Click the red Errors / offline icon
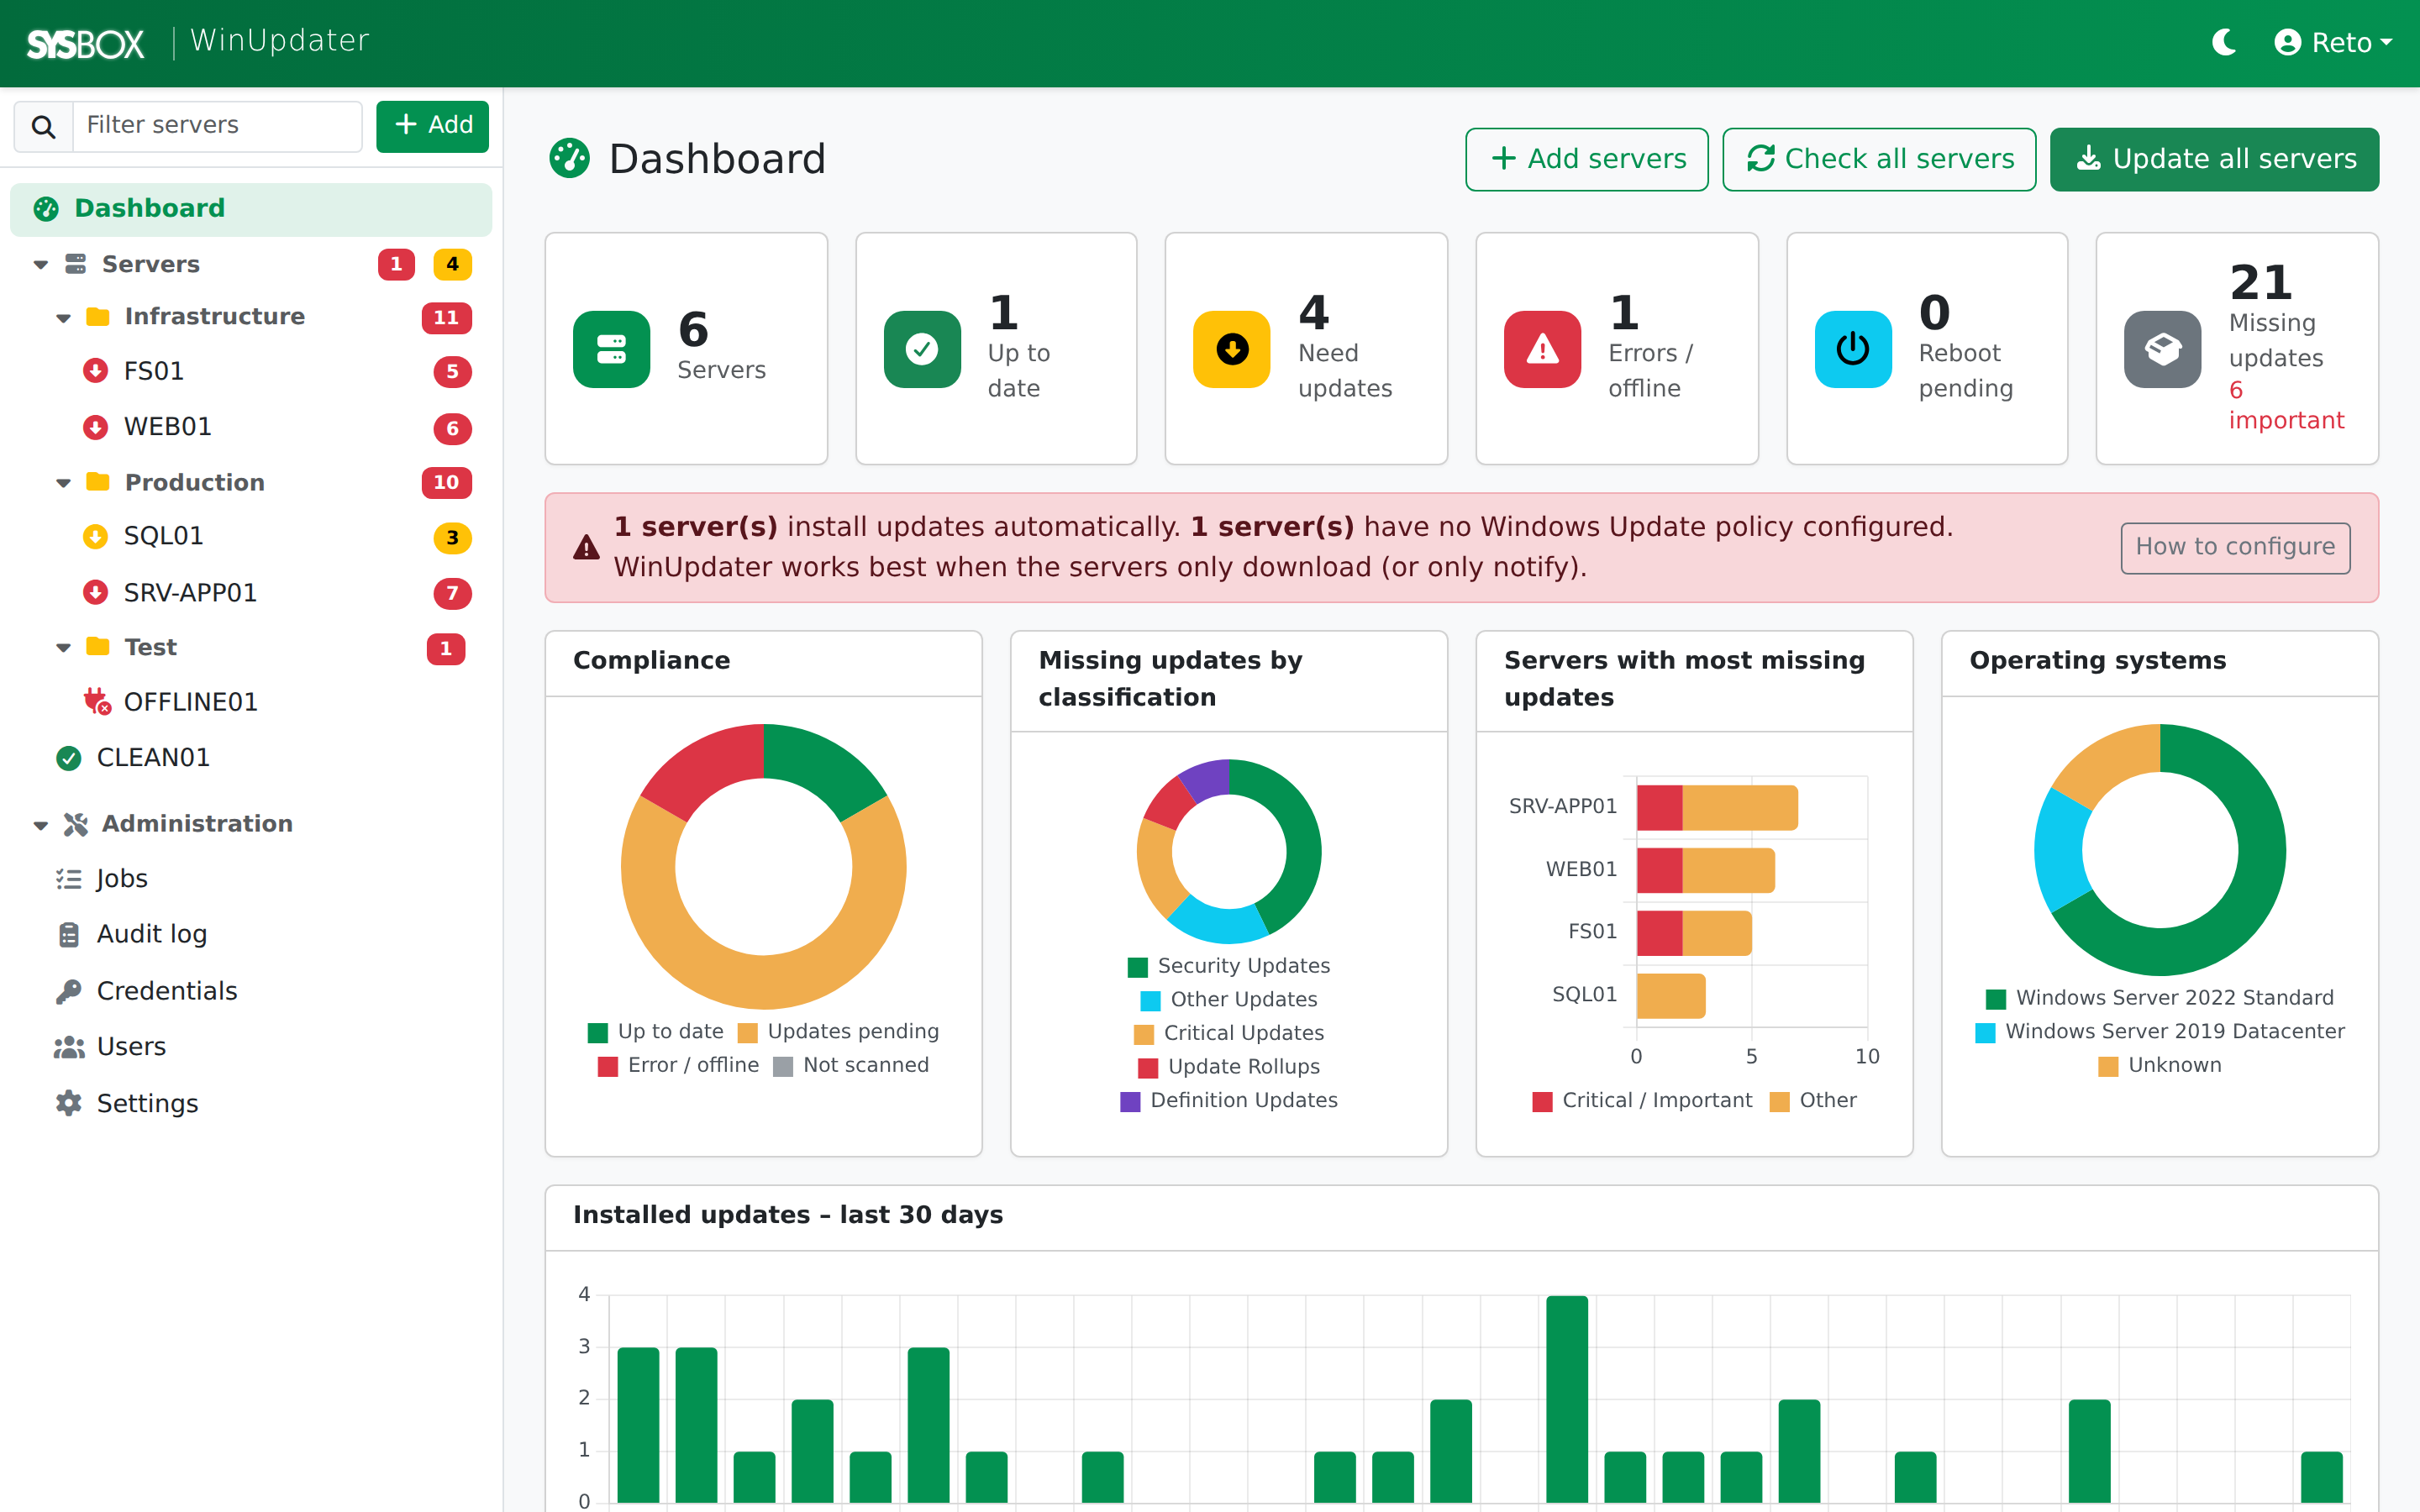The height and width of the screenshot is (1512, 2420). coord(1543,349)
